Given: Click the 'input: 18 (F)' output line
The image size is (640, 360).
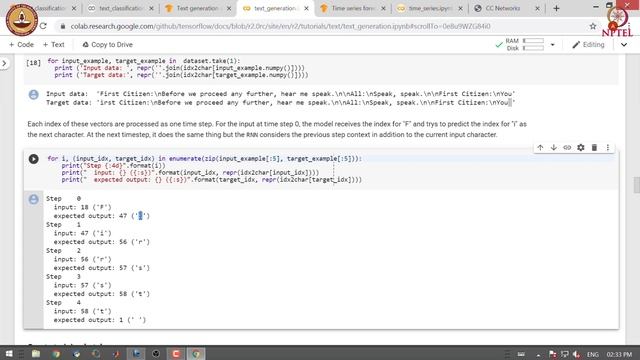Looking at the screenshot, I should [82, 207].
